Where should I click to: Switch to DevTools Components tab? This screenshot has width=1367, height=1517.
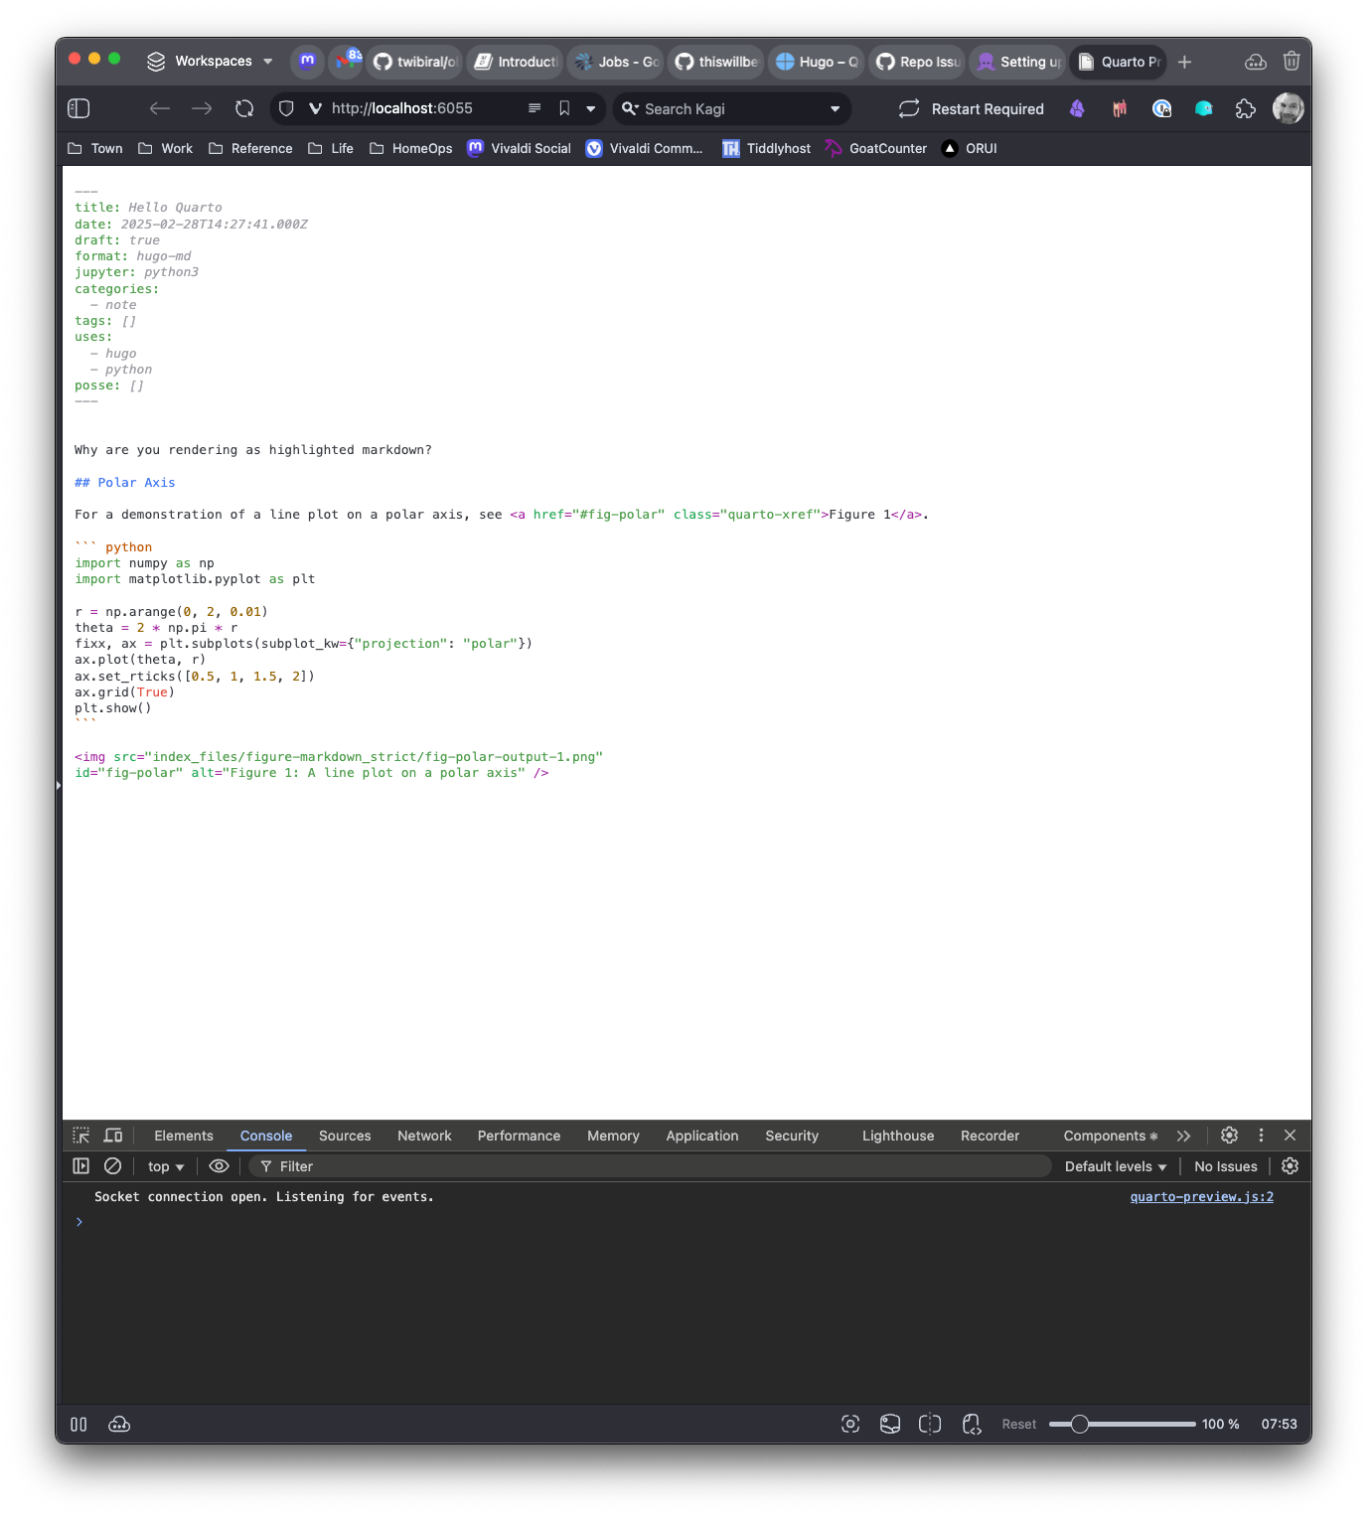(x=1110, y=1136)
